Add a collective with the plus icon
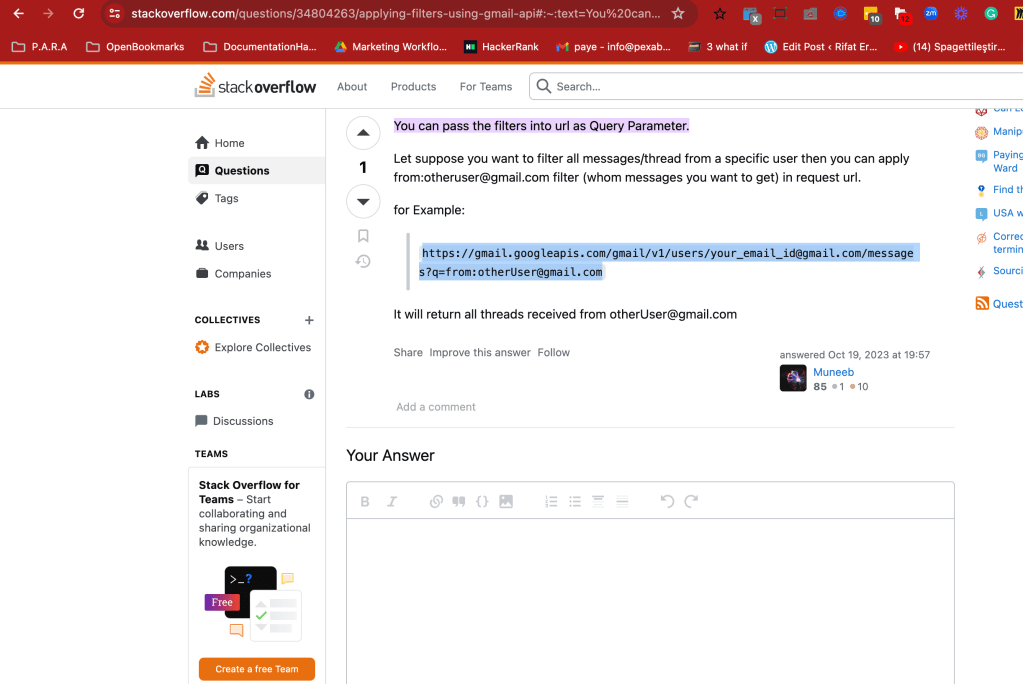The width and height of the screenshot is (1023, 684). (309, 320)
